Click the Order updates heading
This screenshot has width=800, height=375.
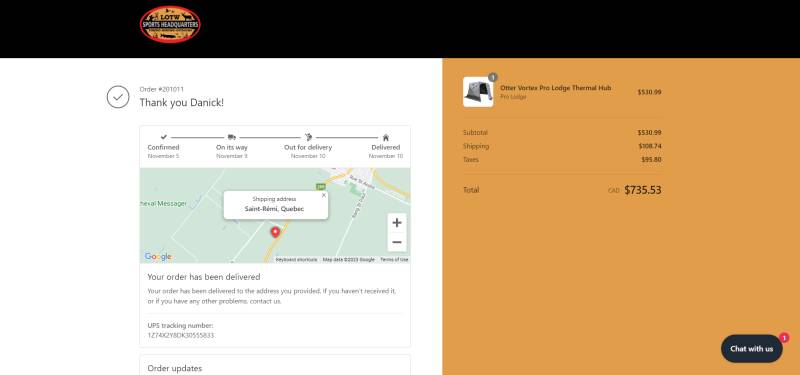point(174,368)
